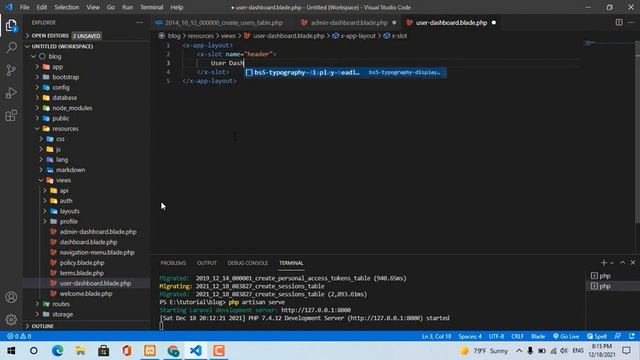Click Go Live in status bar
Image resolution: width=640 pixels, height=360 pixels.
(566, 336)
